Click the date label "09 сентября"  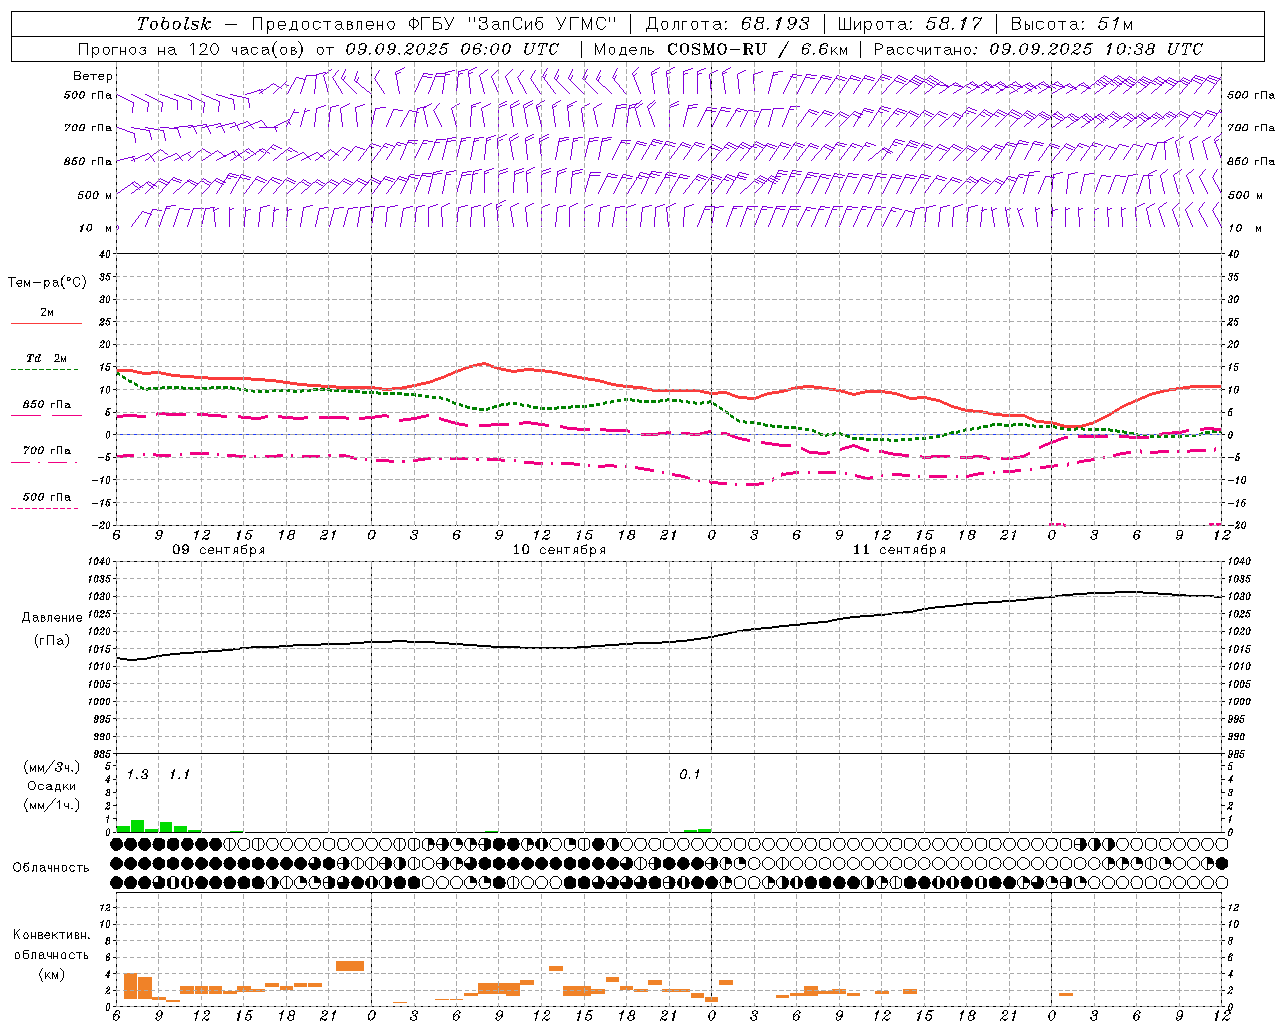tap(219, 550)
